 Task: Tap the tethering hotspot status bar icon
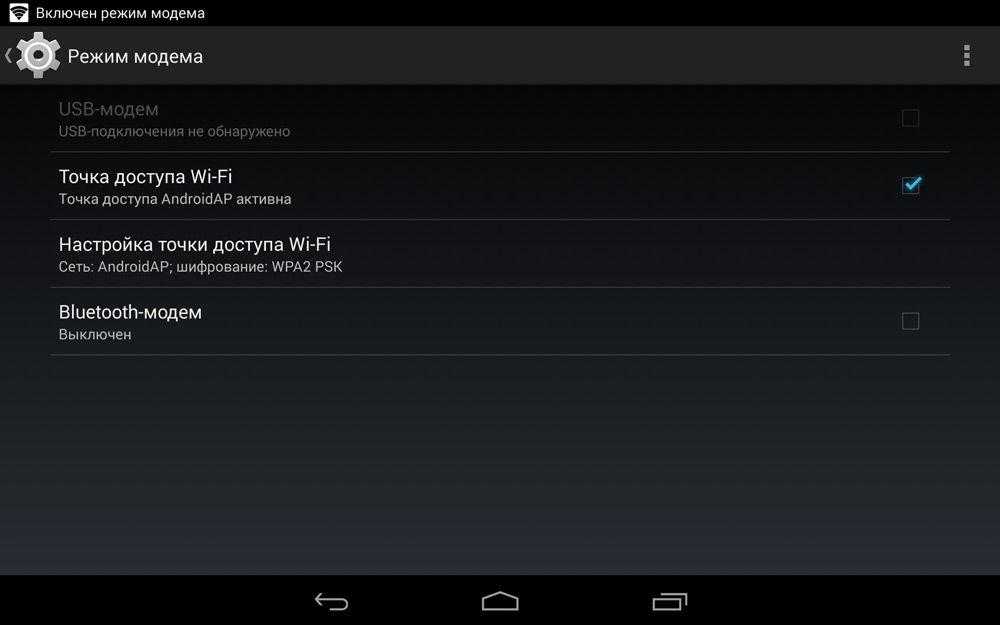pos(18,12)
